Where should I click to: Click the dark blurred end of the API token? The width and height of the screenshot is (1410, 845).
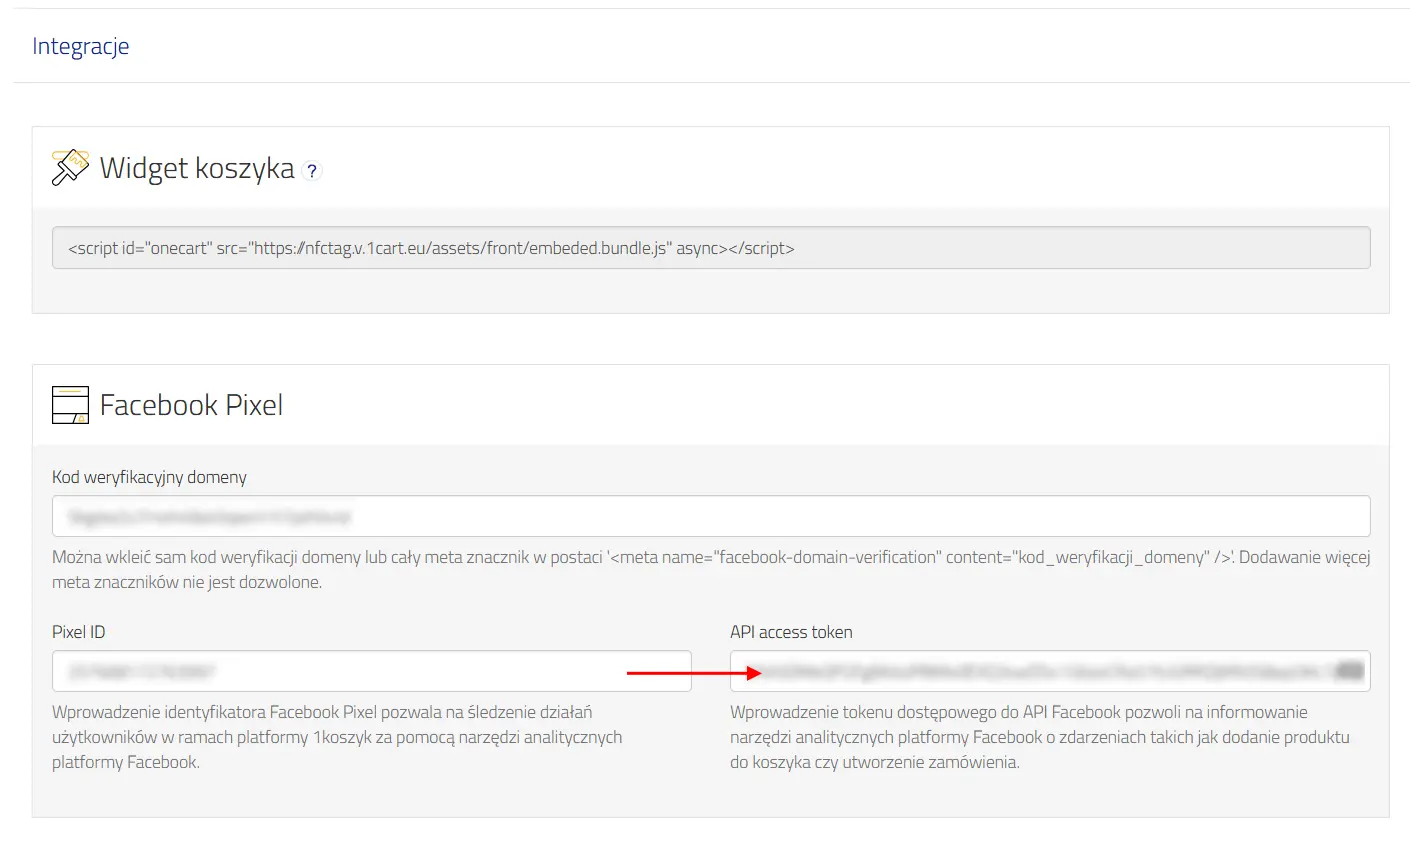(1350, 671)
